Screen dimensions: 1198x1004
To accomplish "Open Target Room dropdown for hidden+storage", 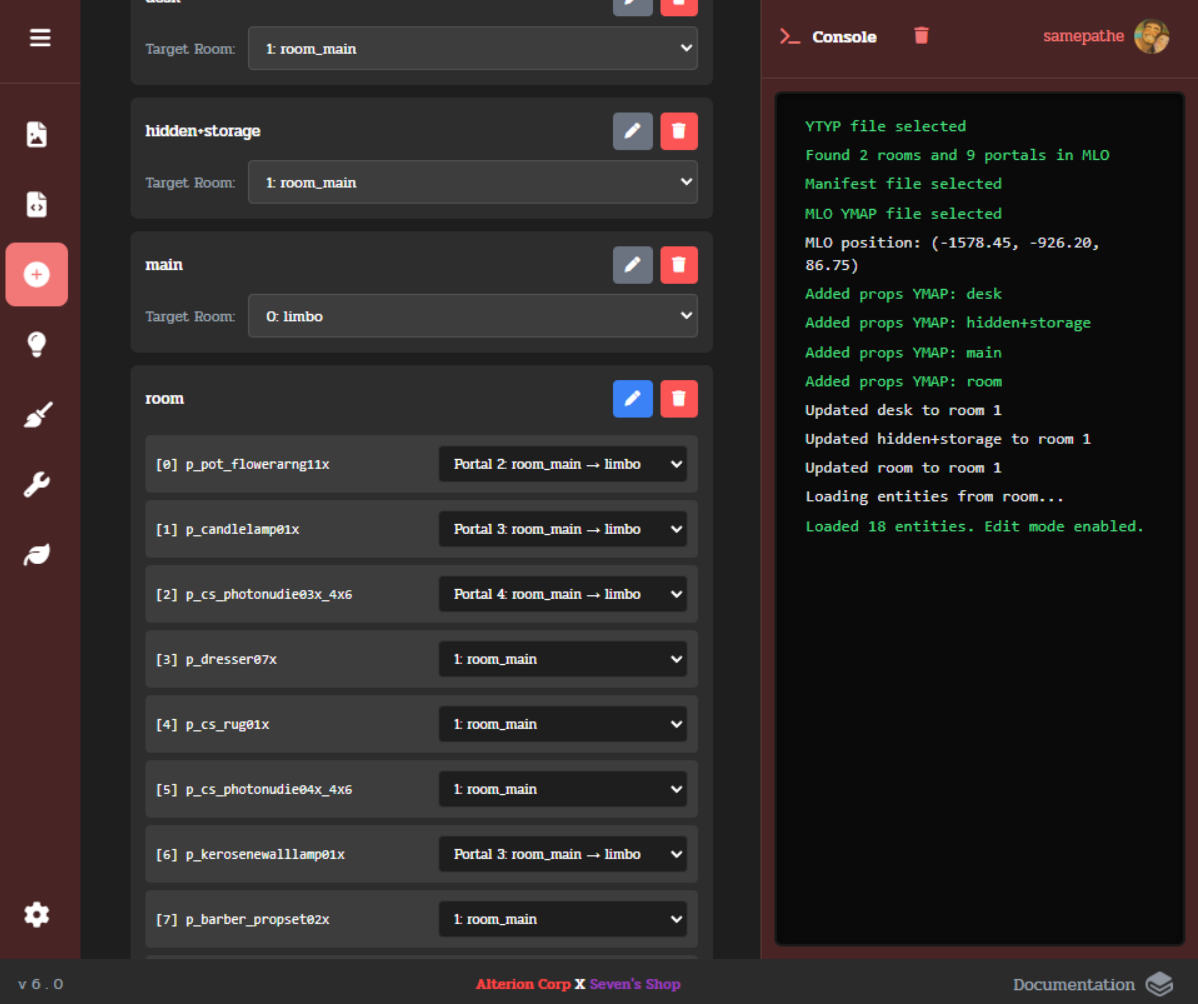I will (x=472, y=182).
